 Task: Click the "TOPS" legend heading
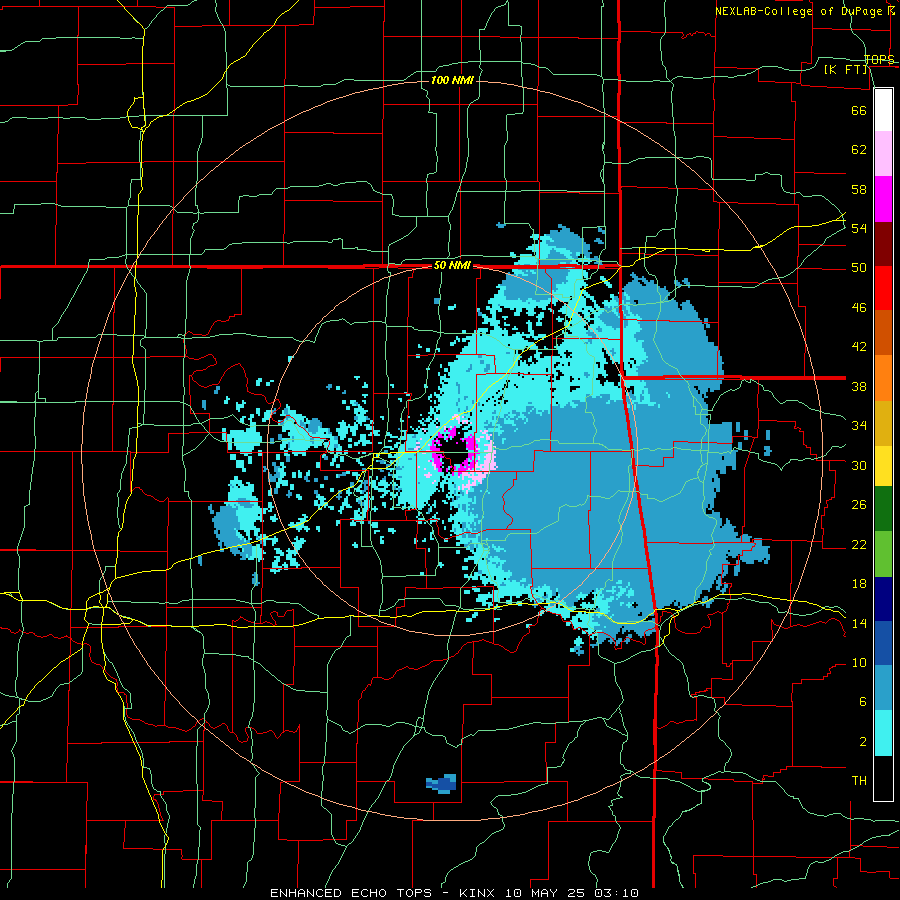pos(879,59)
